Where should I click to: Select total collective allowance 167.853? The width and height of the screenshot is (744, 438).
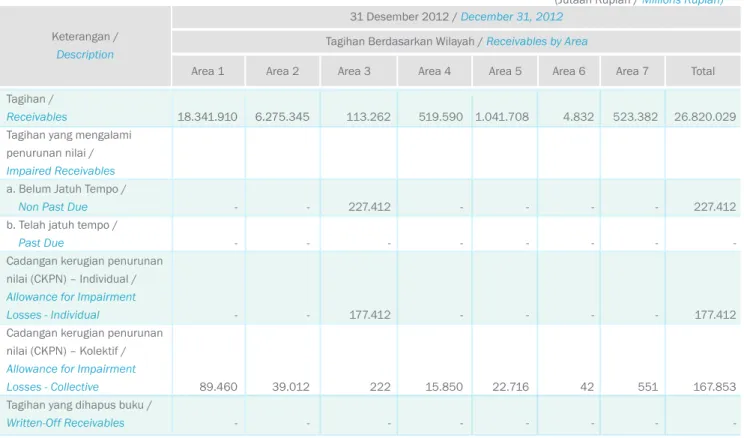coord(714,387)
